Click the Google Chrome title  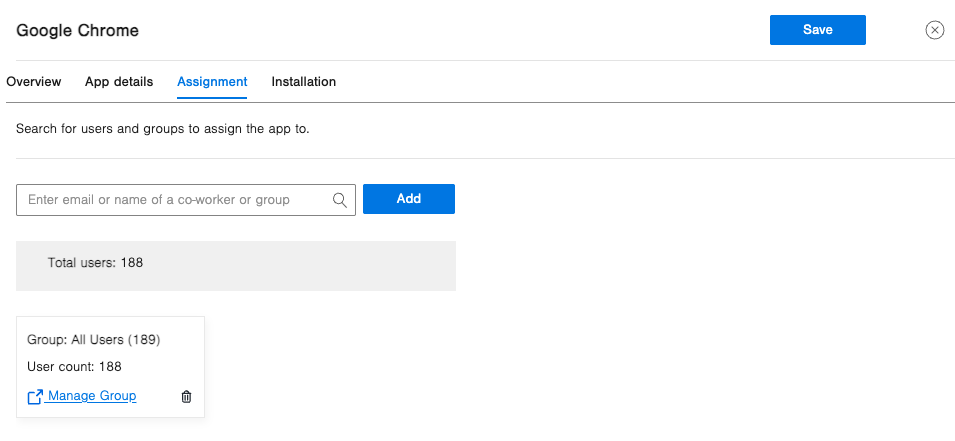(77, 30)
